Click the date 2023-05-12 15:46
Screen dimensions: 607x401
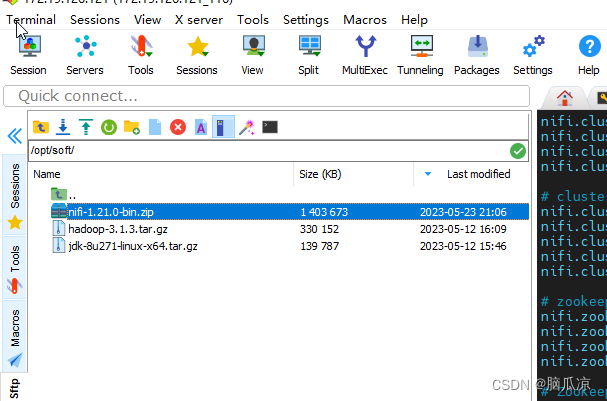[463, 246]
